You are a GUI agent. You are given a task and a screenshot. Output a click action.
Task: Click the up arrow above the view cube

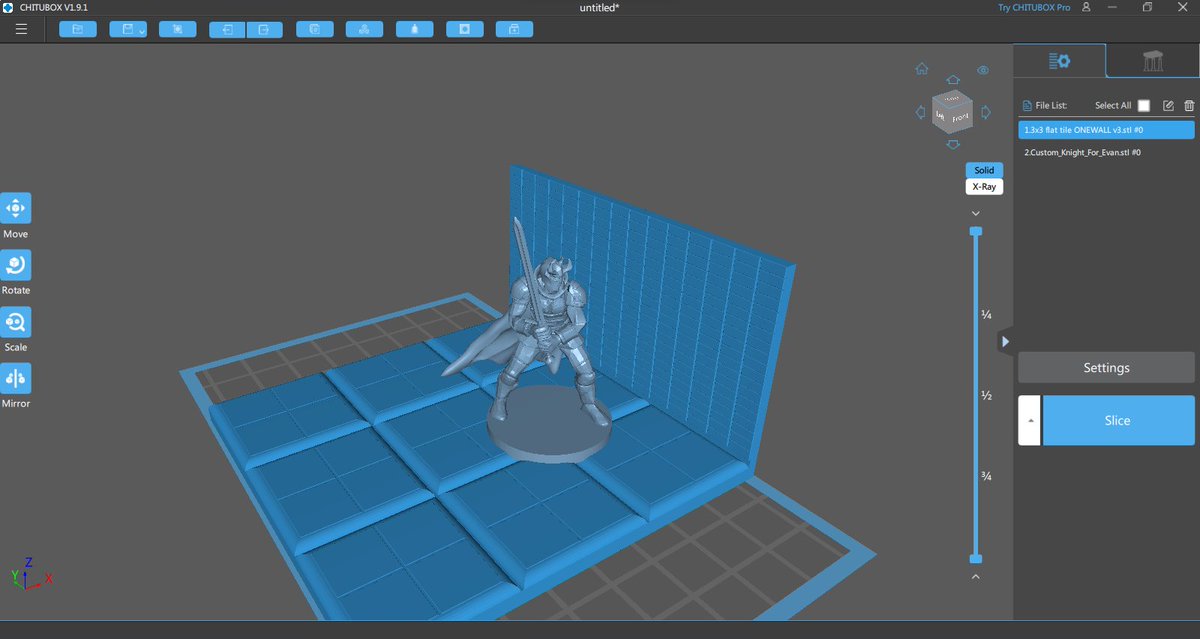point(953,80)
